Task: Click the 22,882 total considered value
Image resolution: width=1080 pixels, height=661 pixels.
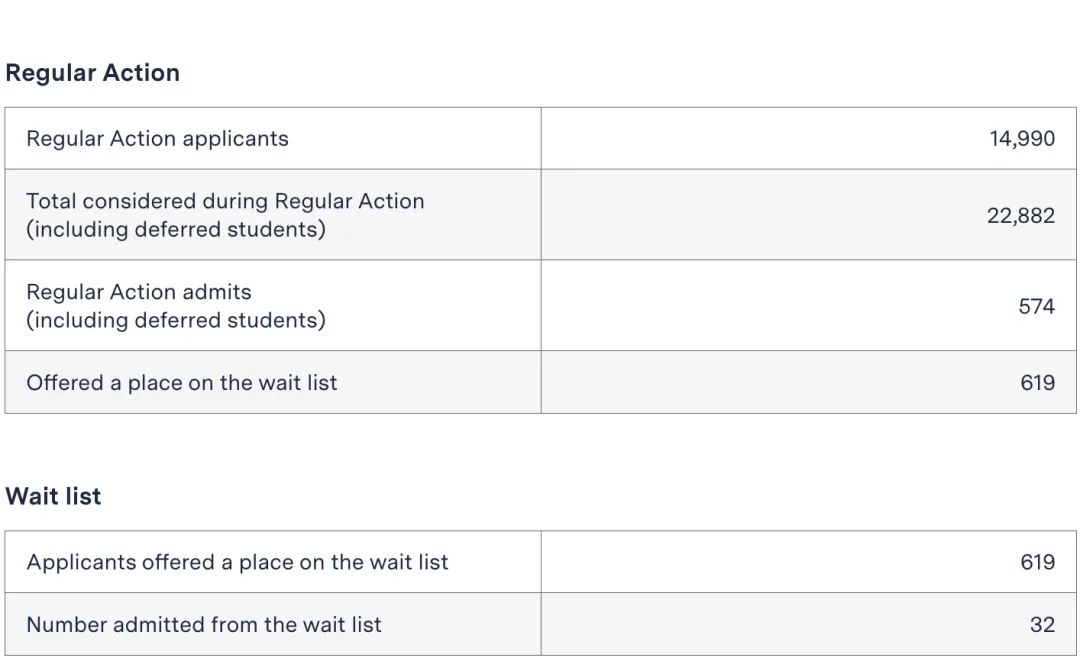Action: click(x=1021, y=216)
